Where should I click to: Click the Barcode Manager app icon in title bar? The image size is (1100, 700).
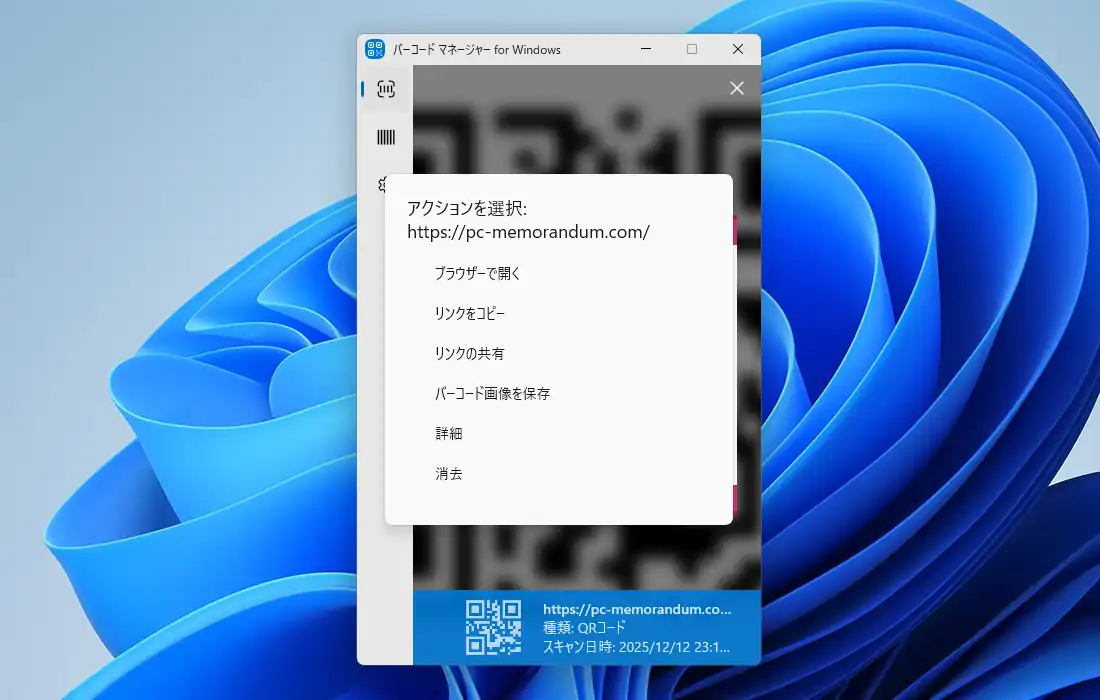[375, 49]
